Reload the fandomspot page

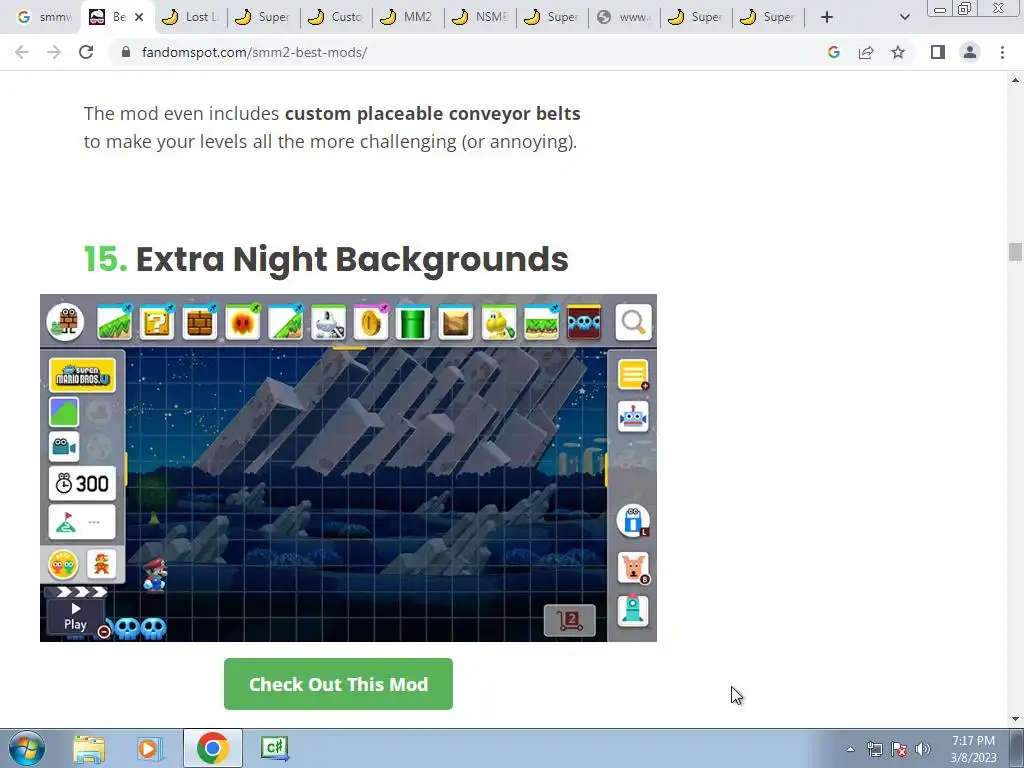pyautogui.click(x=86, y=52)
